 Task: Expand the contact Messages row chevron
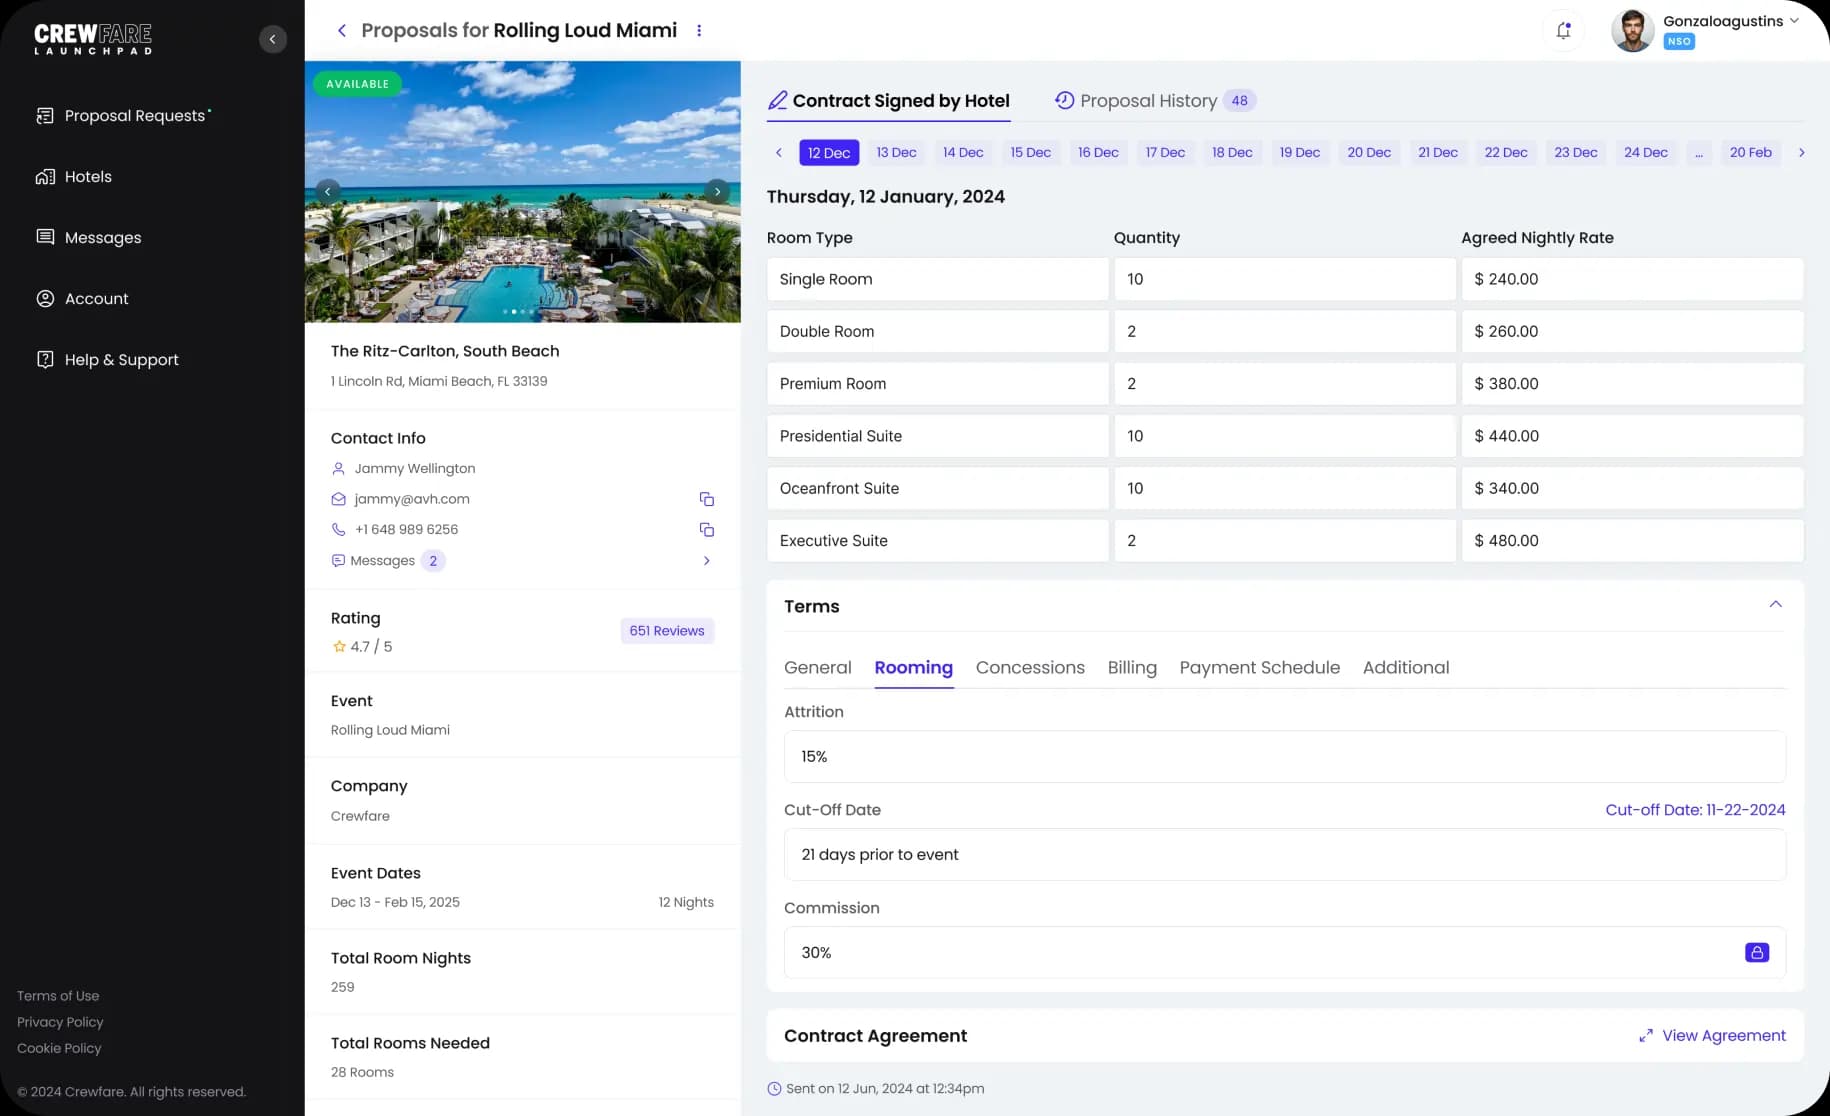point(707,561)
